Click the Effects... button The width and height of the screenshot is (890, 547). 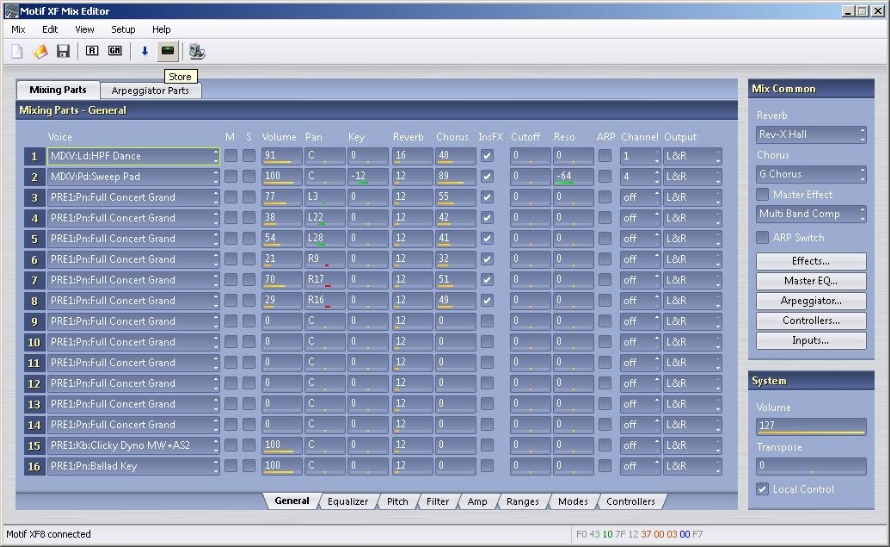pos(811,261)
